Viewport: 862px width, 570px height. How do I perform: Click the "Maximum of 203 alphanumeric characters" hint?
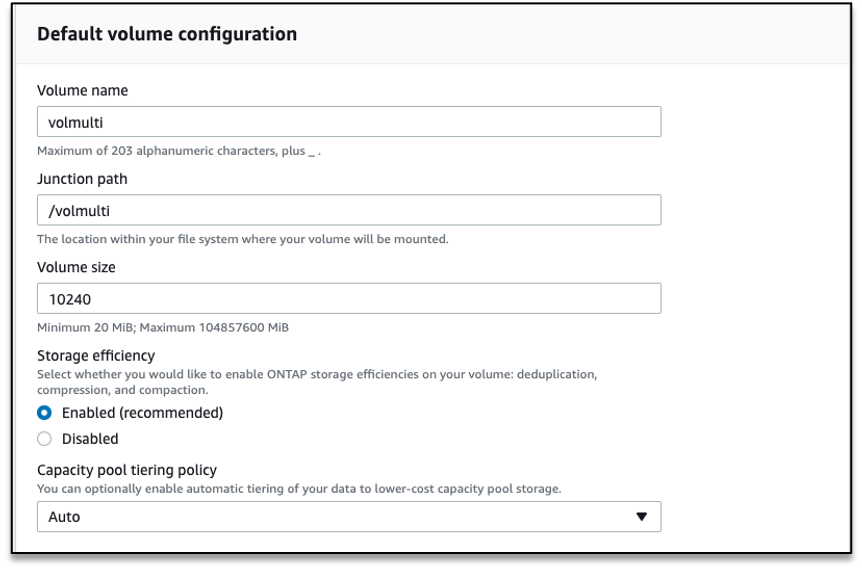(178, 152)
